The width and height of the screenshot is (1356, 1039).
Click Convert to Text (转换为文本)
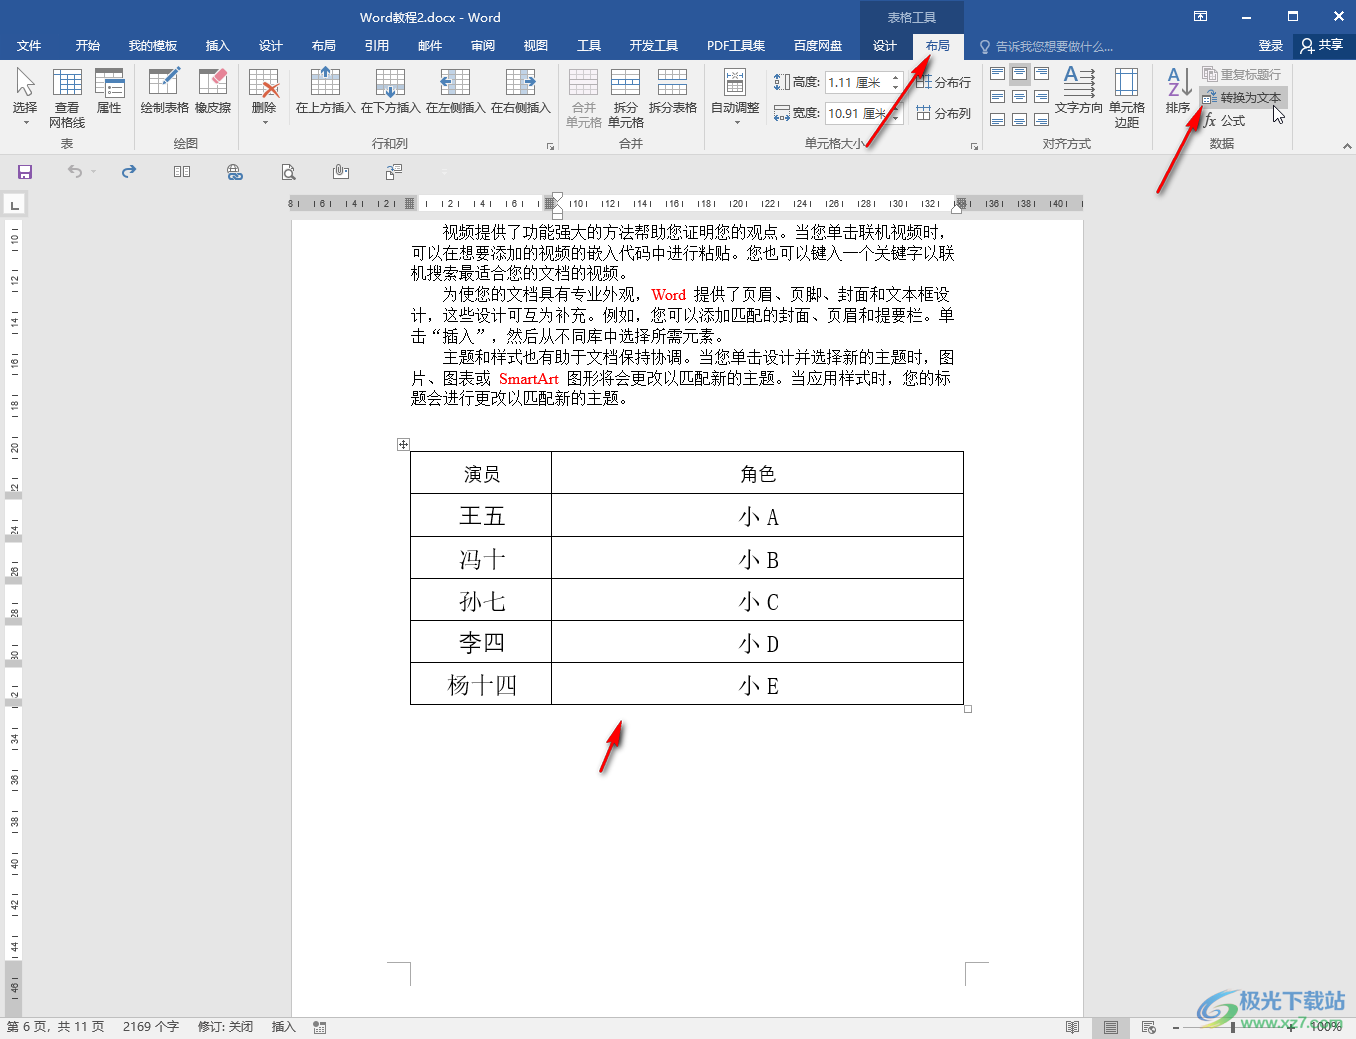pos(1243,97)
